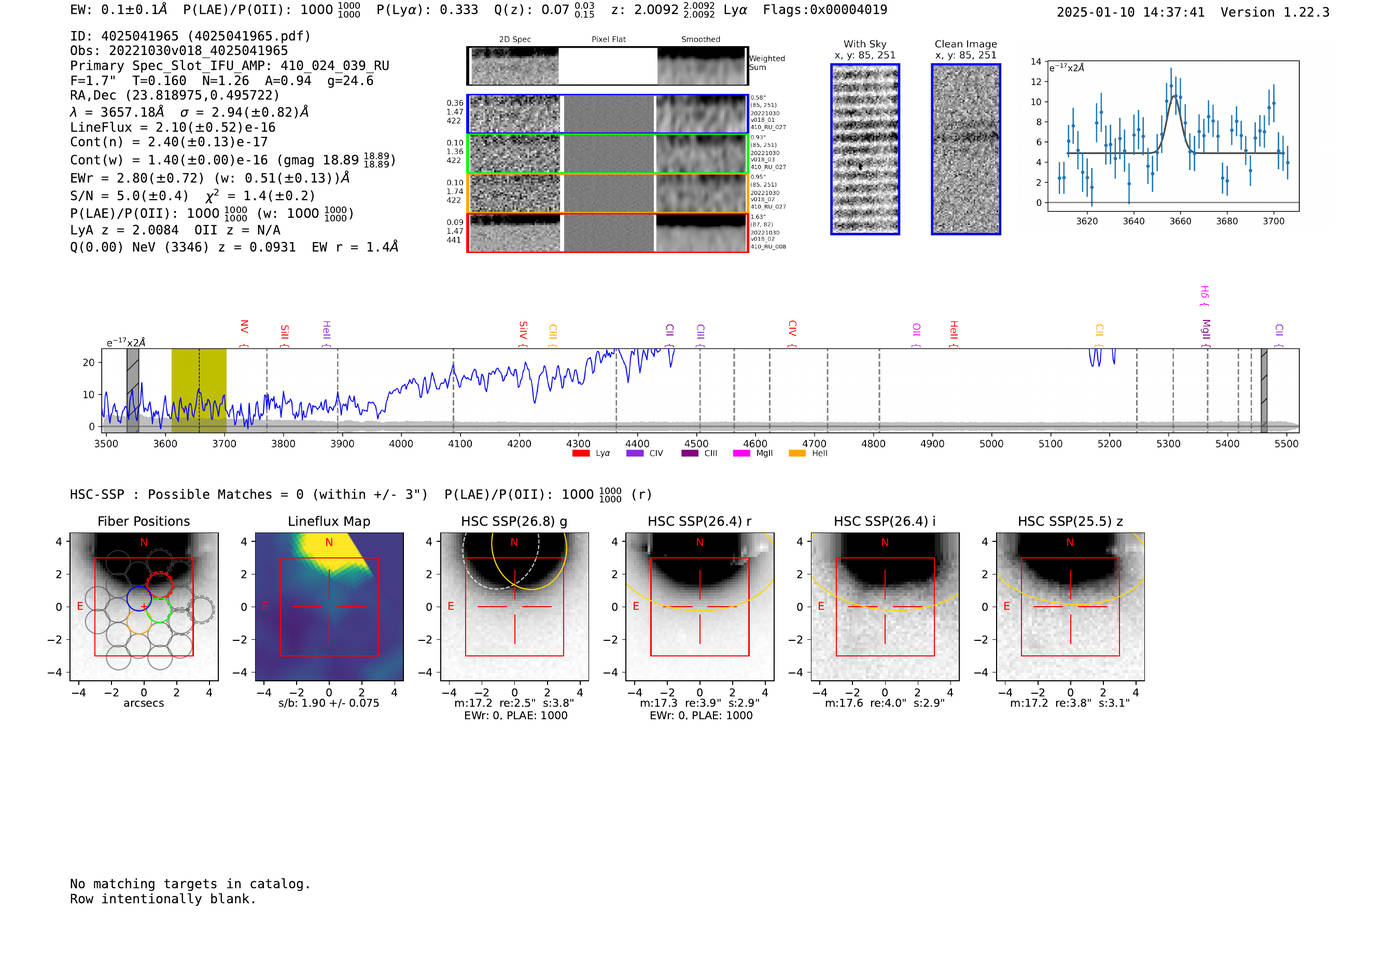Click the green fiber circle in Fiber Positions

[x=159, y=609]
